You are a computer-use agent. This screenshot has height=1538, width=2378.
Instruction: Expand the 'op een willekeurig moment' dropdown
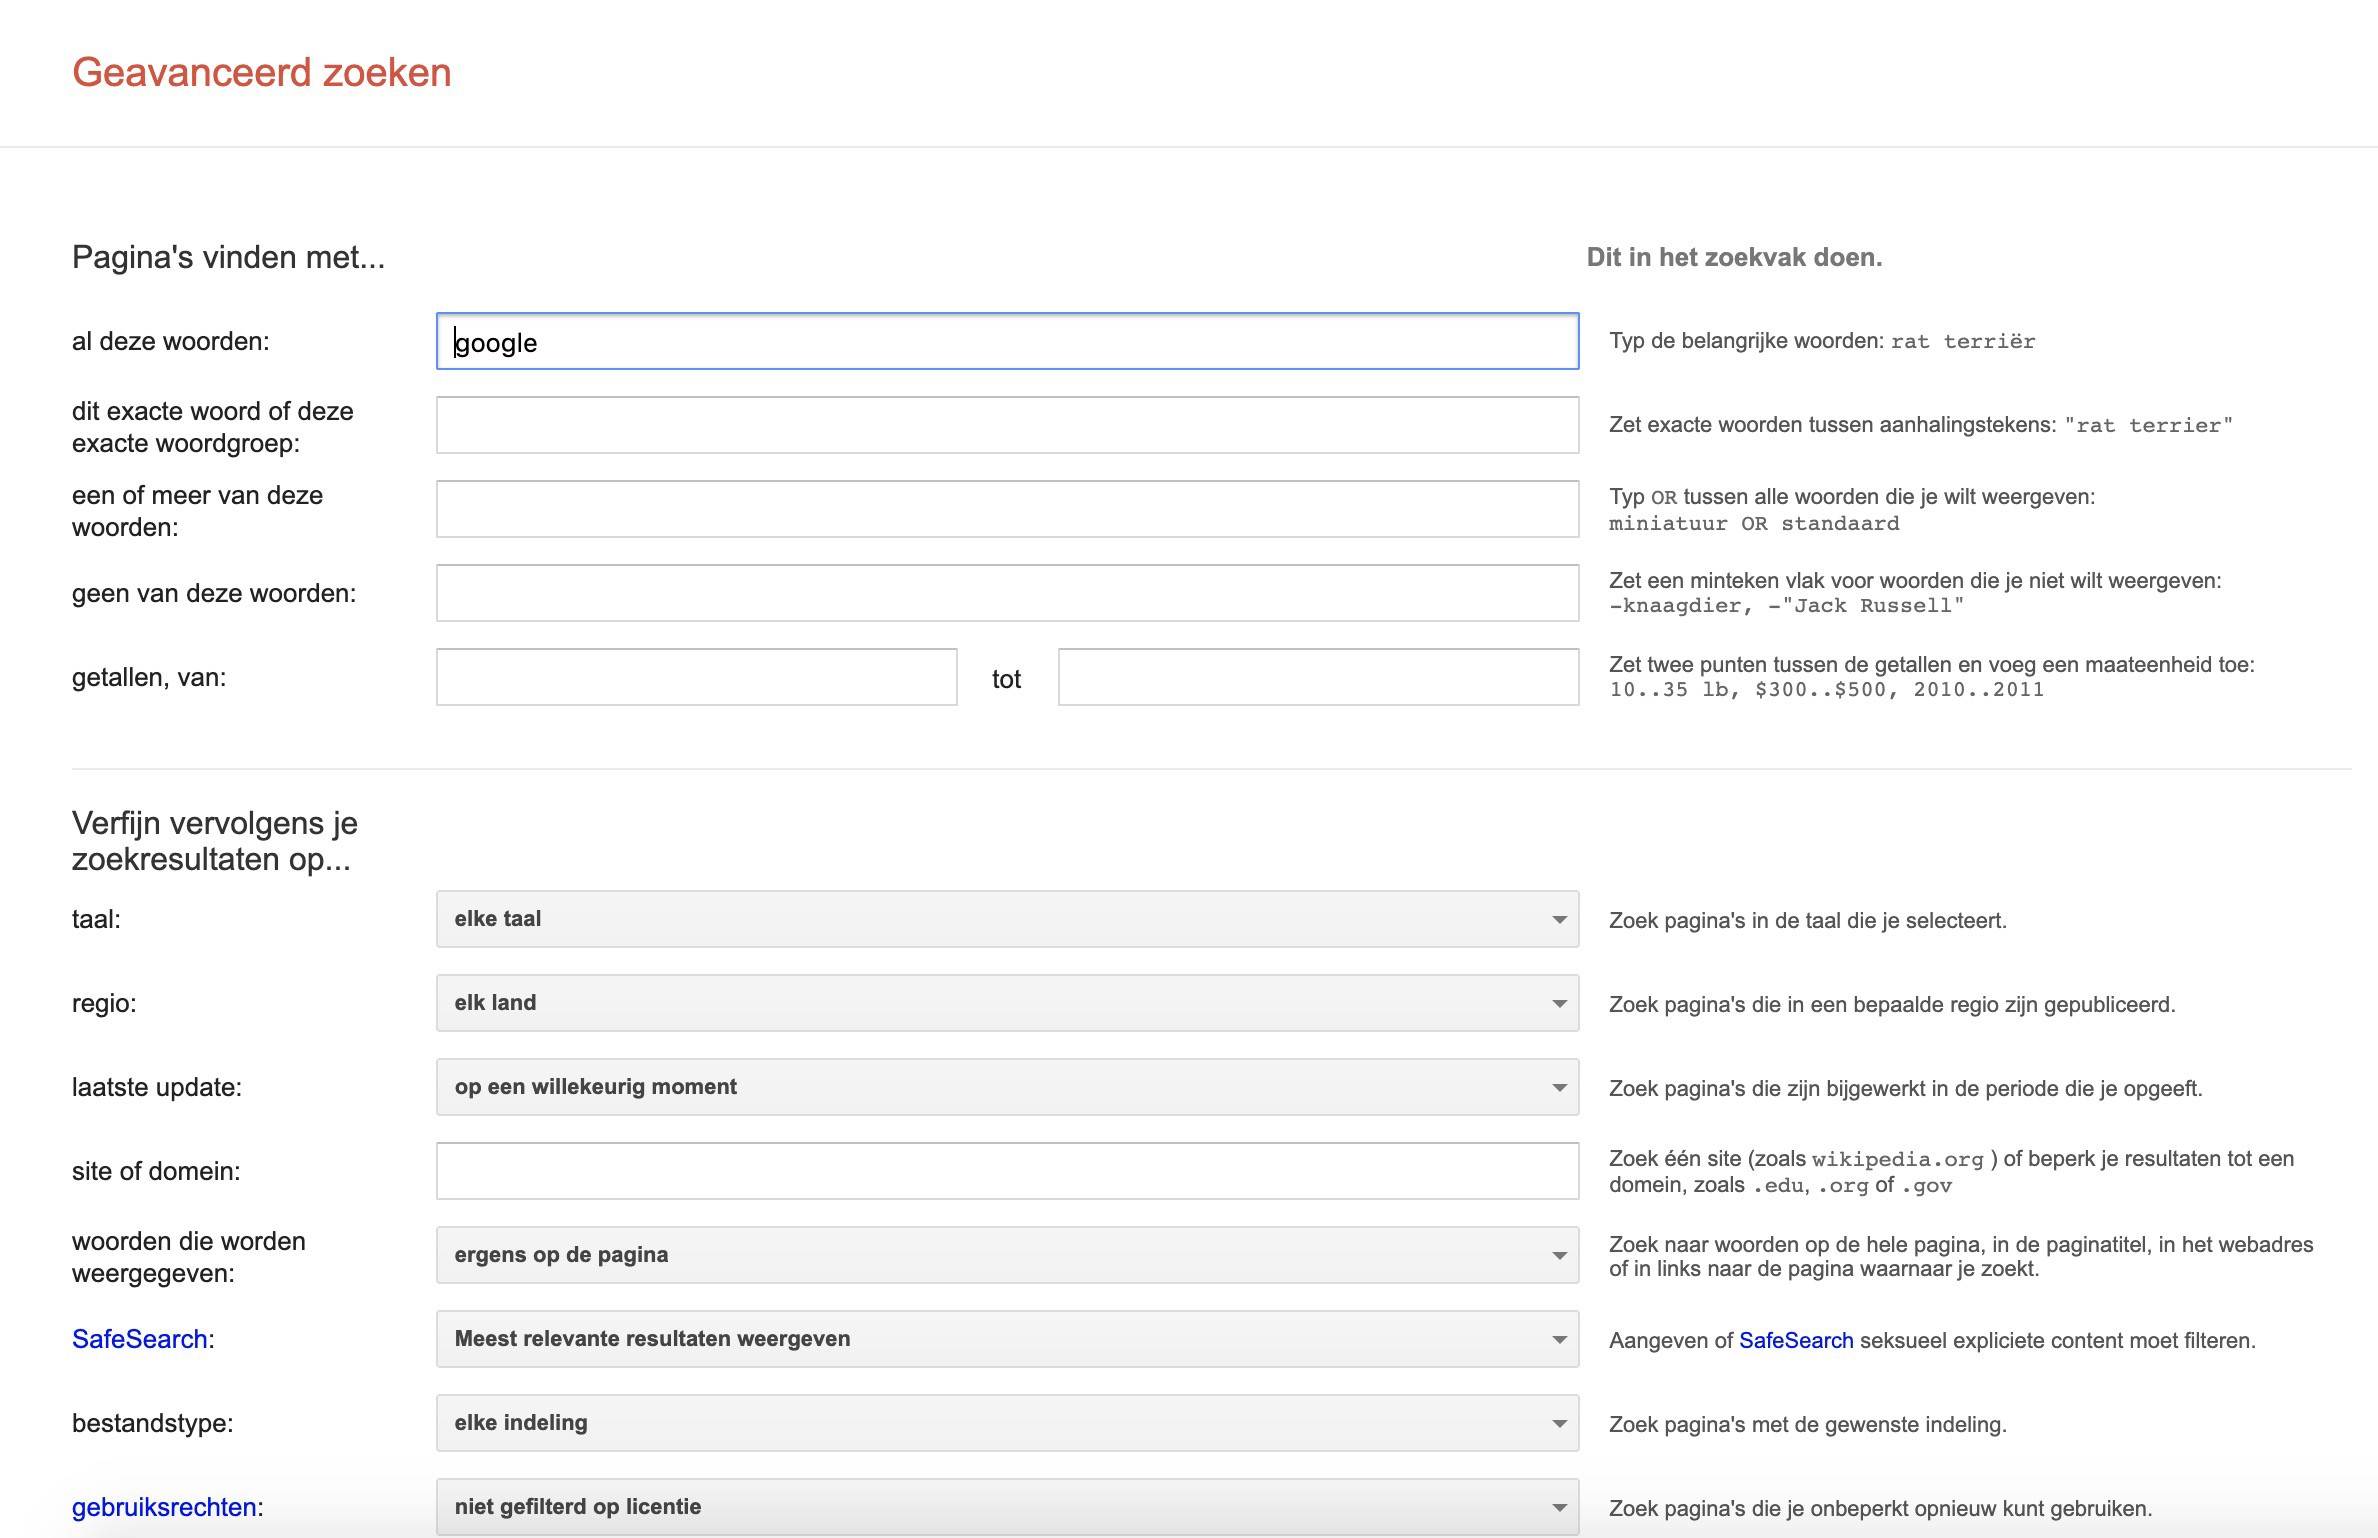(x=1007, y=1087)
